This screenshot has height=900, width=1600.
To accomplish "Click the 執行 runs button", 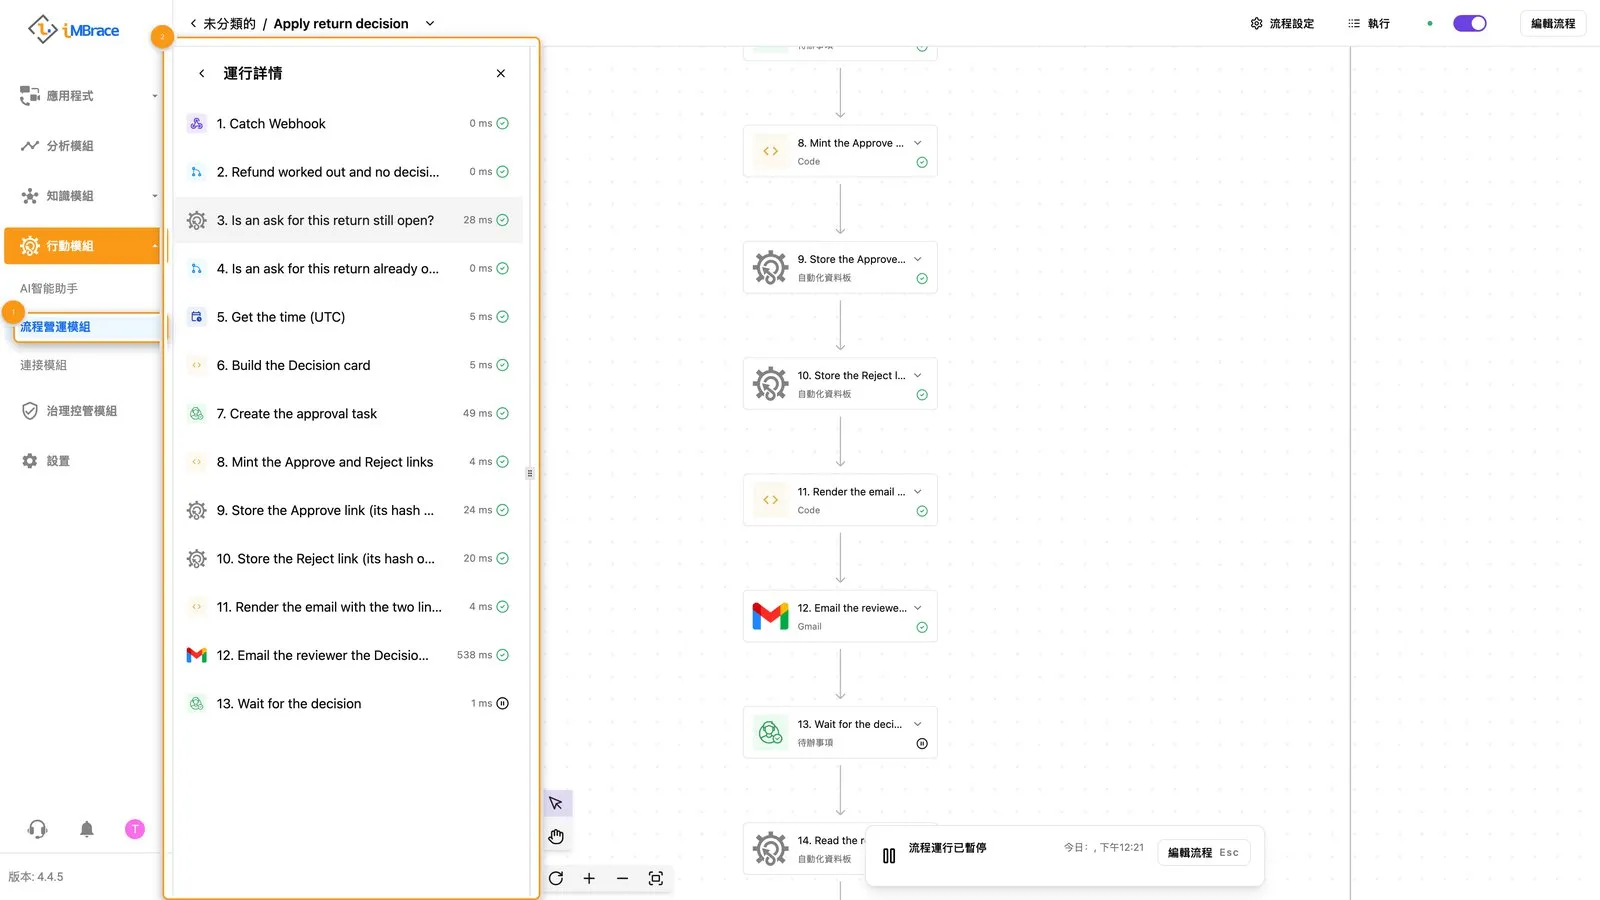I will pos(1369,23).
